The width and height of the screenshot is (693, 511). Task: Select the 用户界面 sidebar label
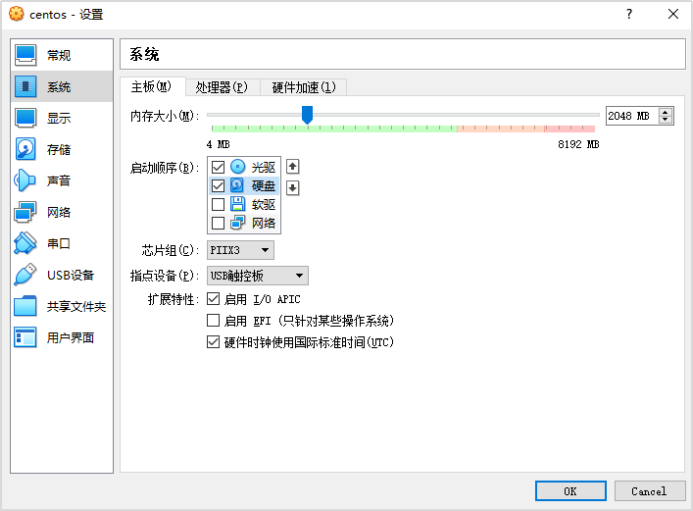click(x=70, y=338)
